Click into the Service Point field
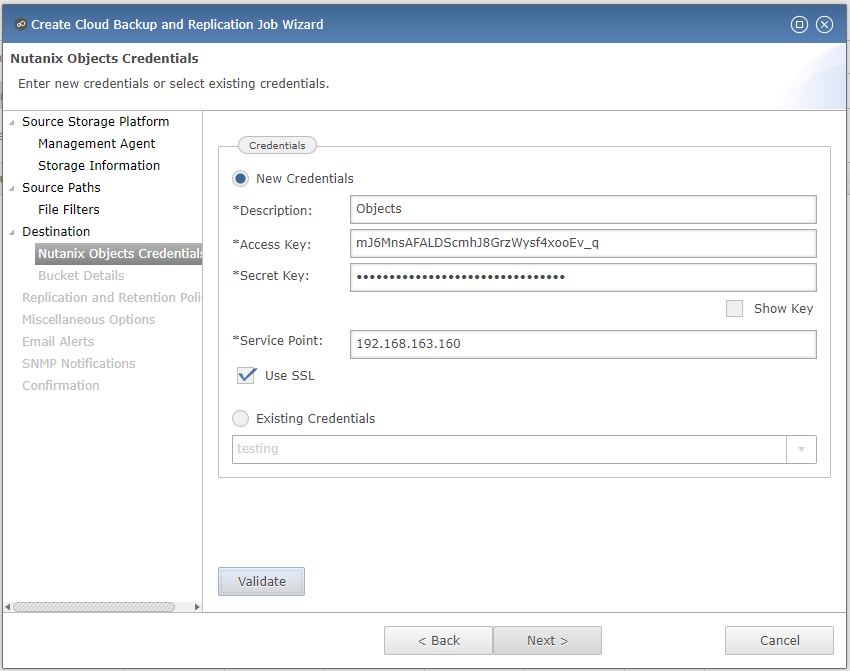This screenshot has width=850, height=671. click(583, 344)
